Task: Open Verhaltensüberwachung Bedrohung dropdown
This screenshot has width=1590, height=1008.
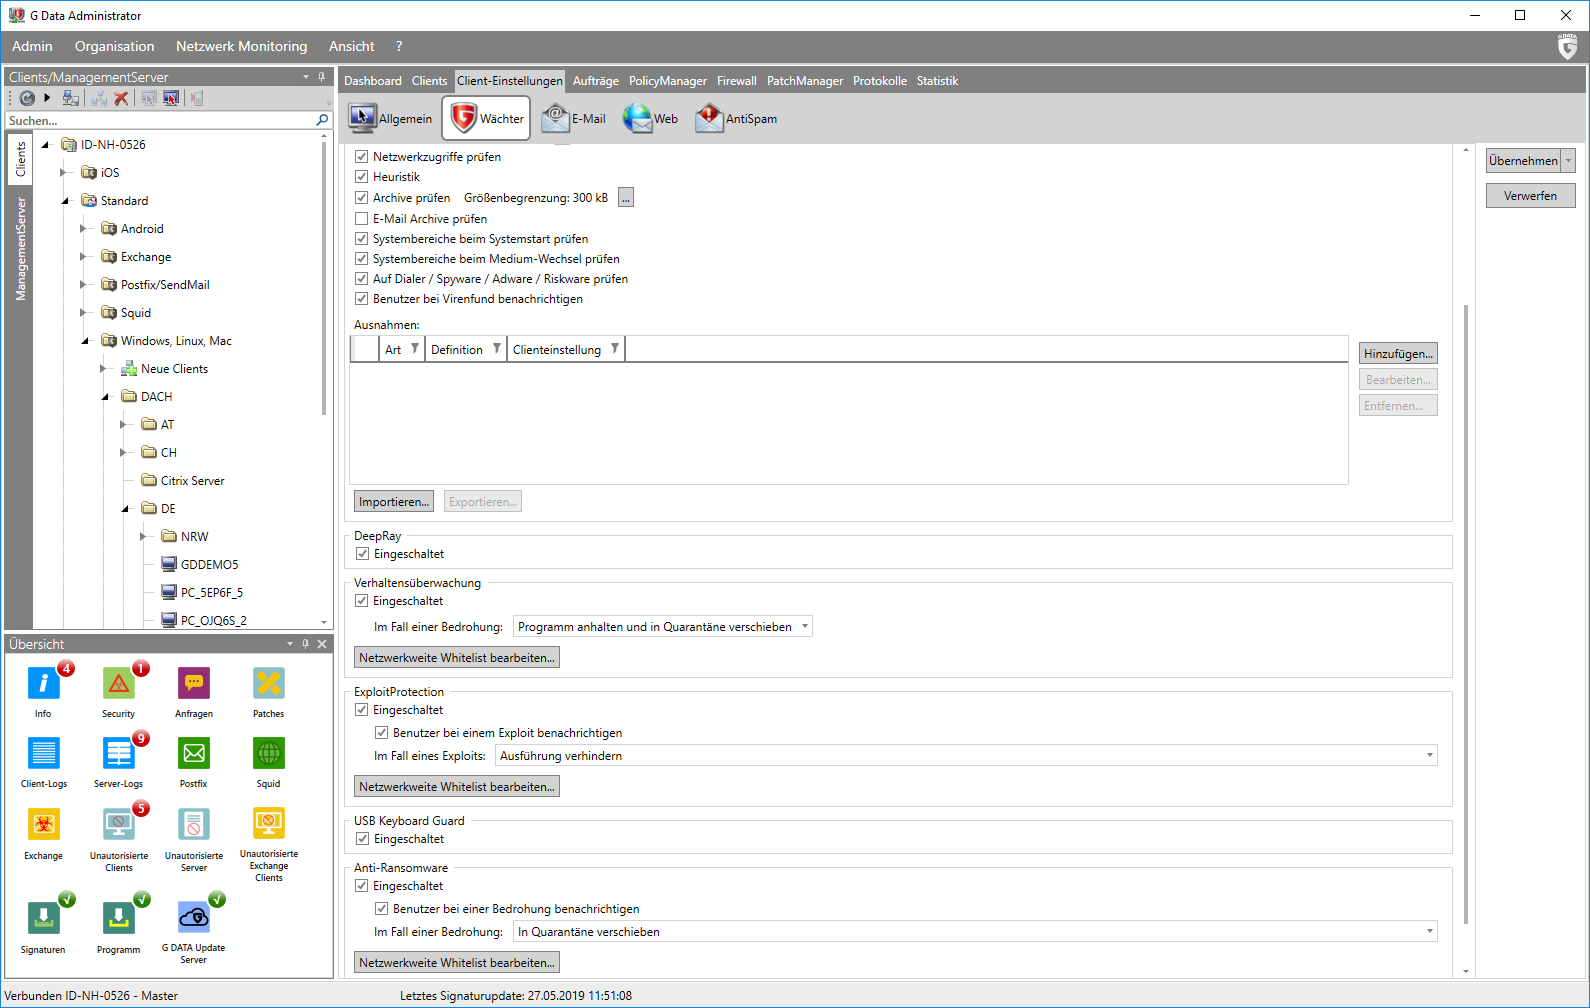Action: click(x=662, y=627)
